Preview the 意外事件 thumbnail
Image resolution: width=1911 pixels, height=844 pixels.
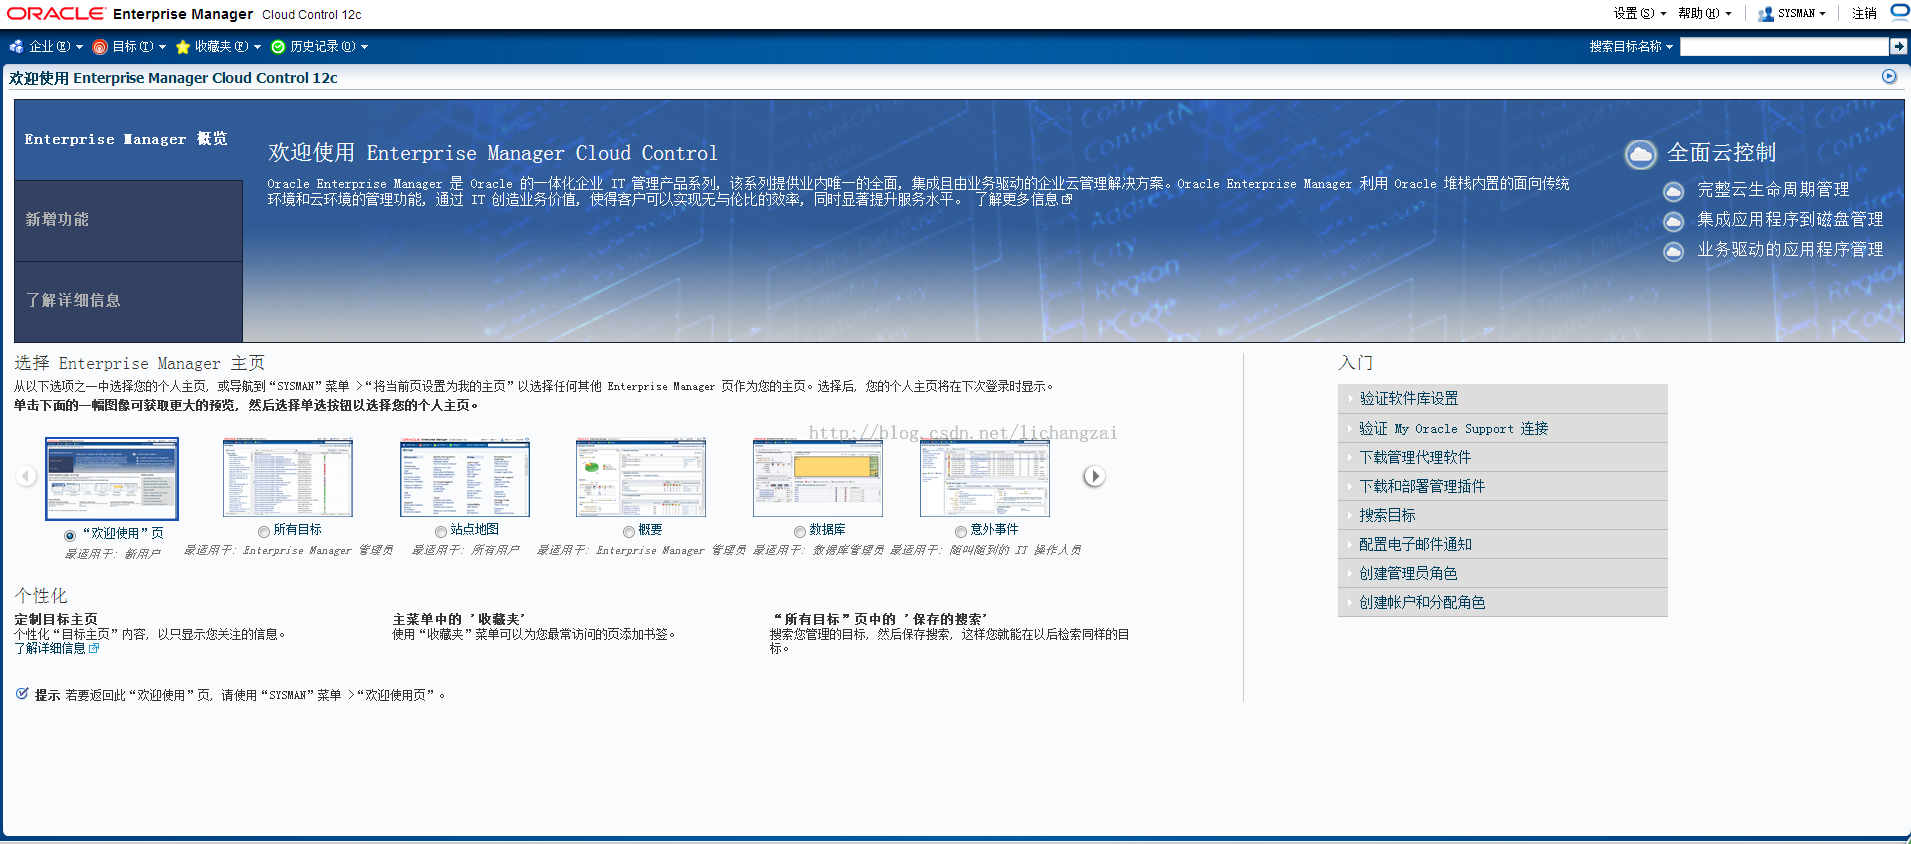pos(985,478)
